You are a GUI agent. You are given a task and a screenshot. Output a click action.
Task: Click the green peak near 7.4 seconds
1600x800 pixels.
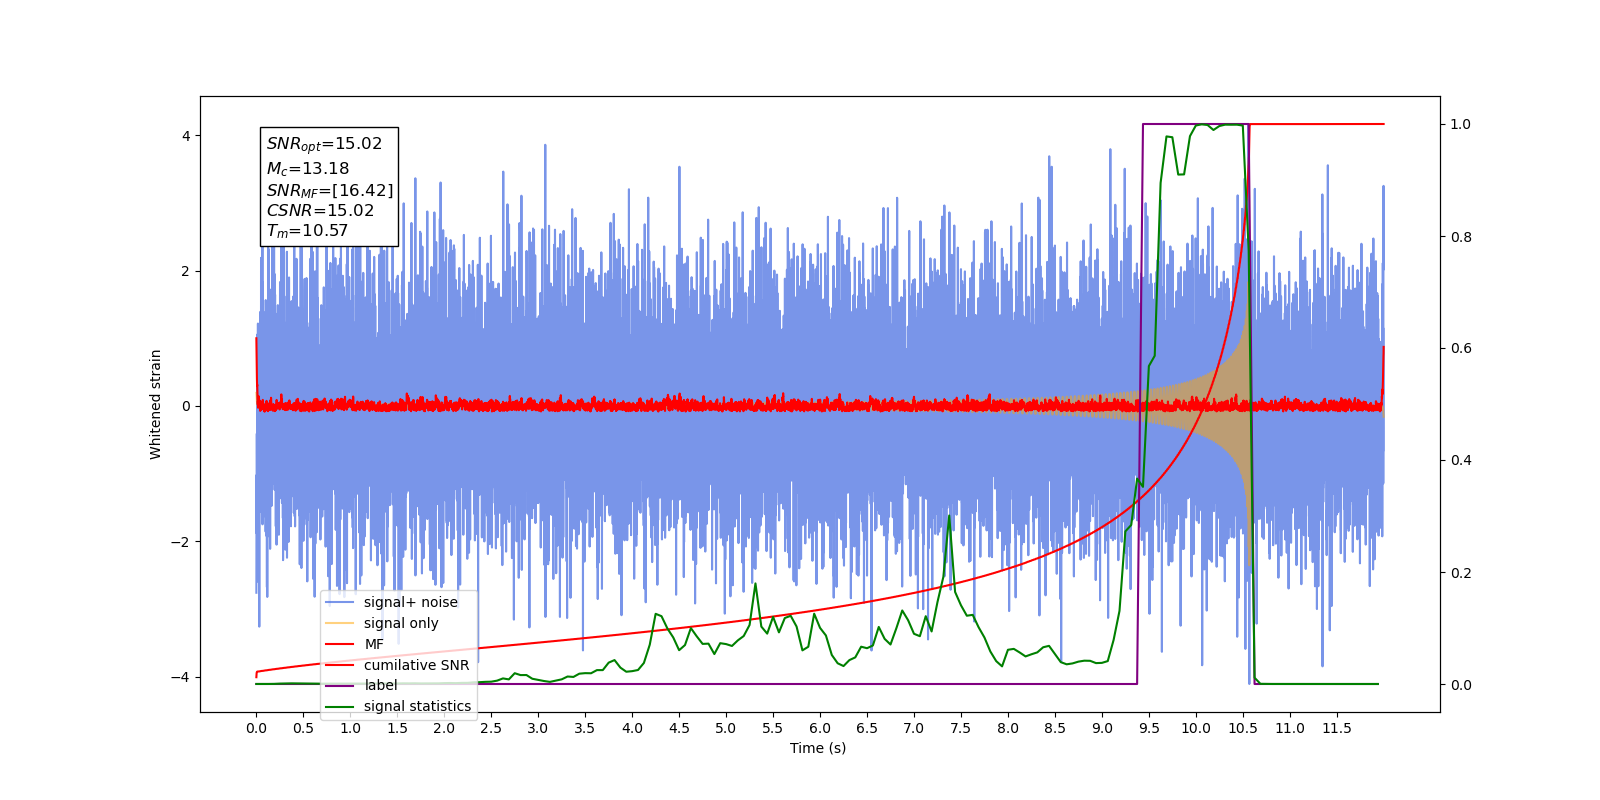click(949, 517)
